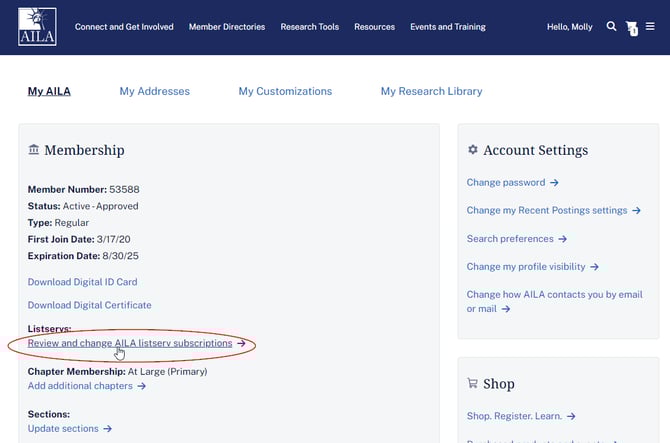This screenshot has width=670, height=443.
Task: Click Download Digital ID Card link
Action: coord(82,282)
